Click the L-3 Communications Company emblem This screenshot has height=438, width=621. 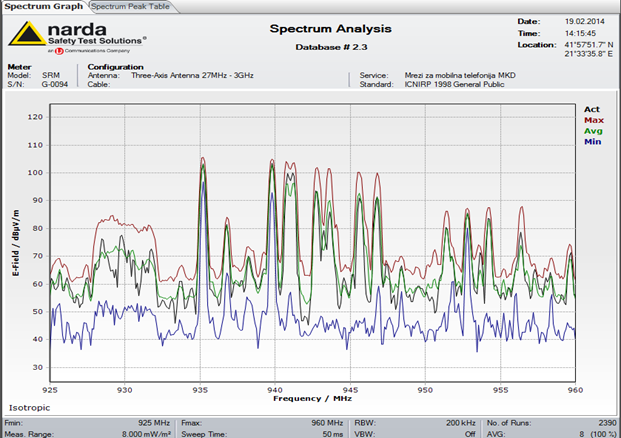[x=60, y=49]
